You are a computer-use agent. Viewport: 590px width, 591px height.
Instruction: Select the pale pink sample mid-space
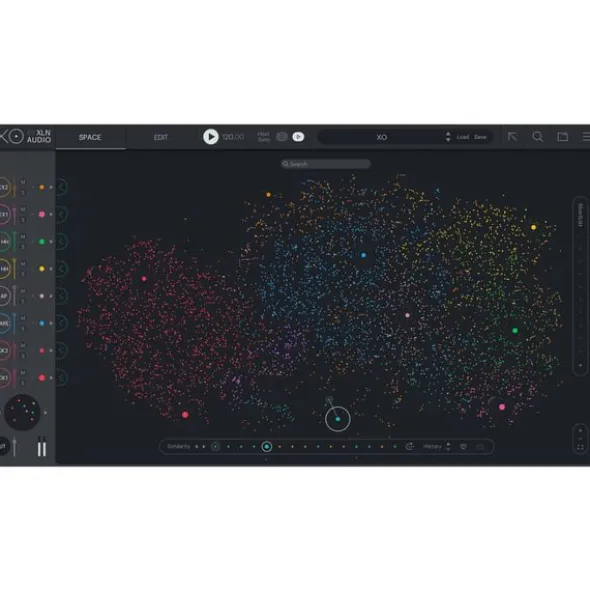click(x=408, y=315)
